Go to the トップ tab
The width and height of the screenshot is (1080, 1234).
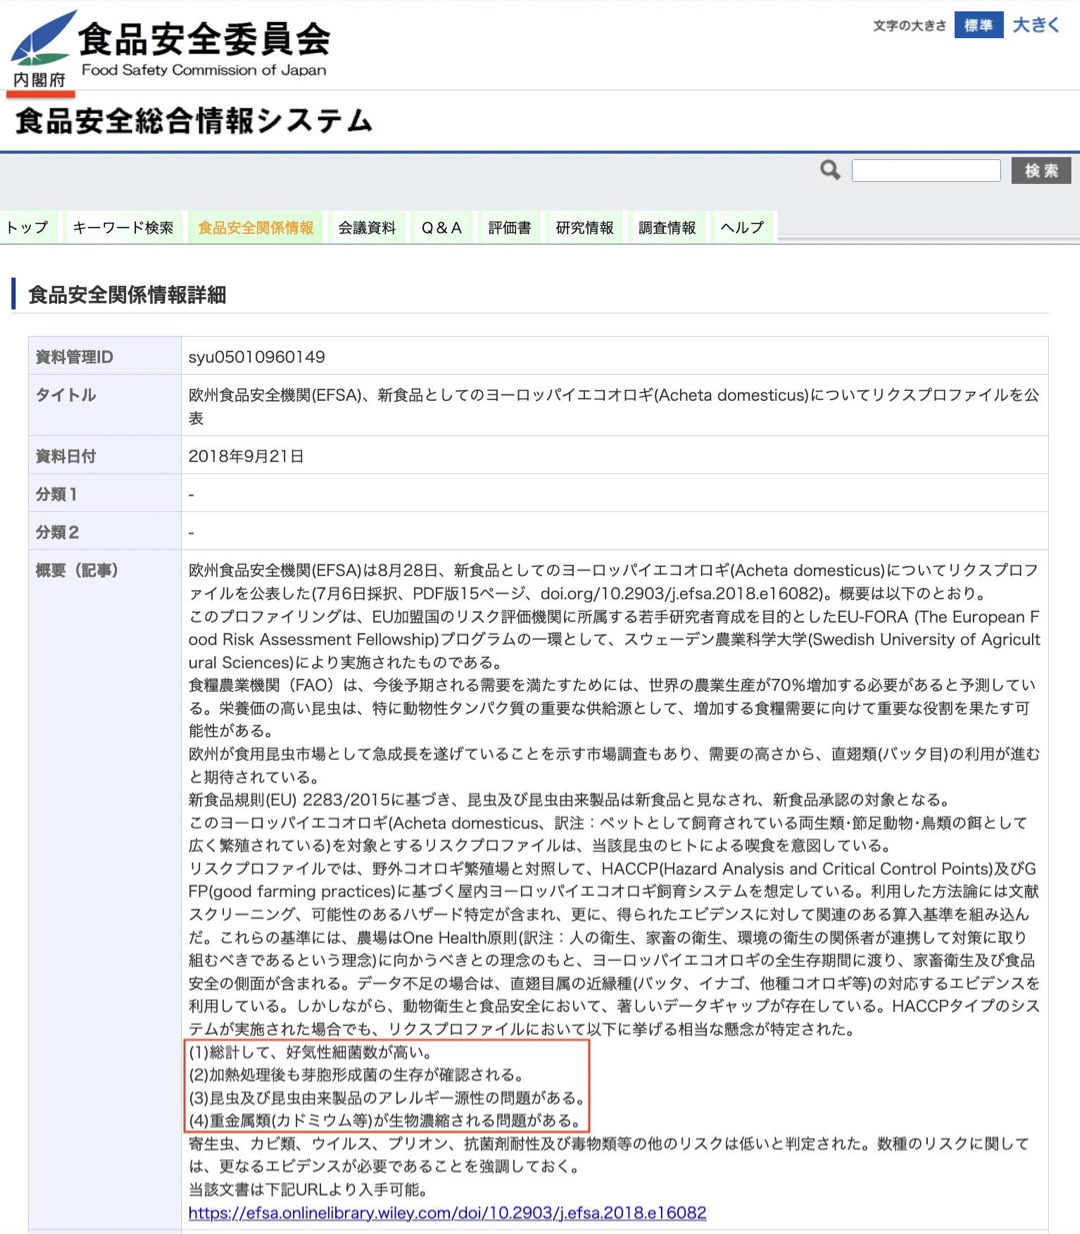click(27, 228)
